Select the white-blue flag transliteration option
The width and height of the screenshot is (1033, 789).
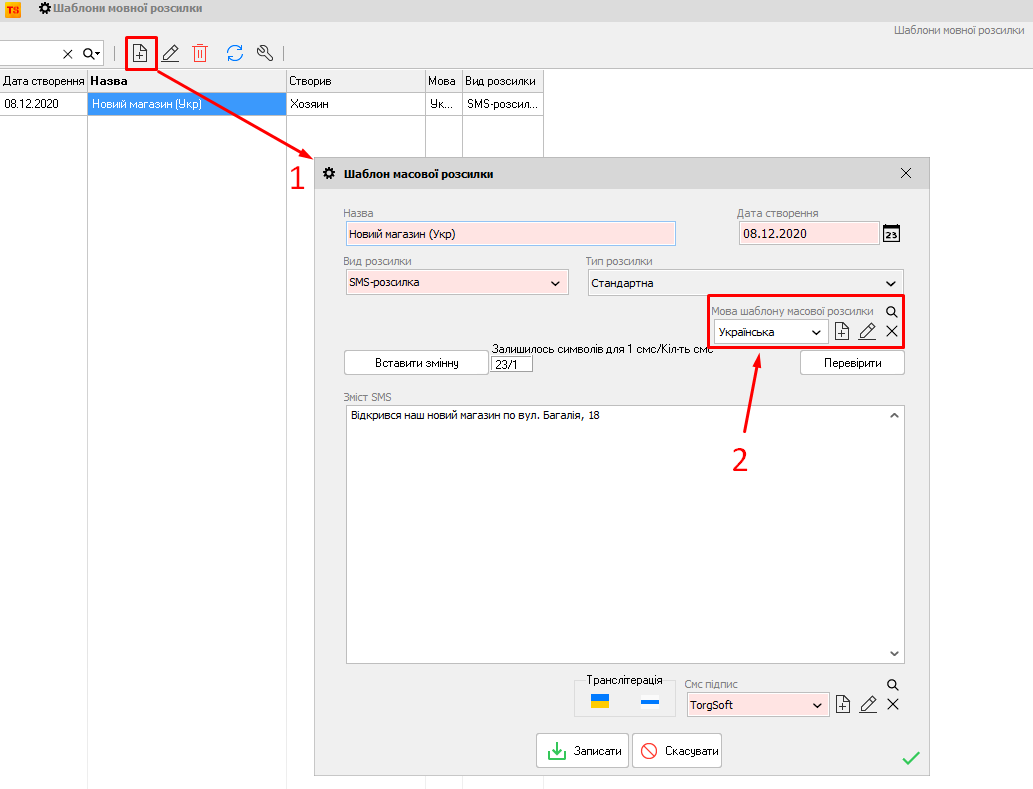click(x=650, y=701)
